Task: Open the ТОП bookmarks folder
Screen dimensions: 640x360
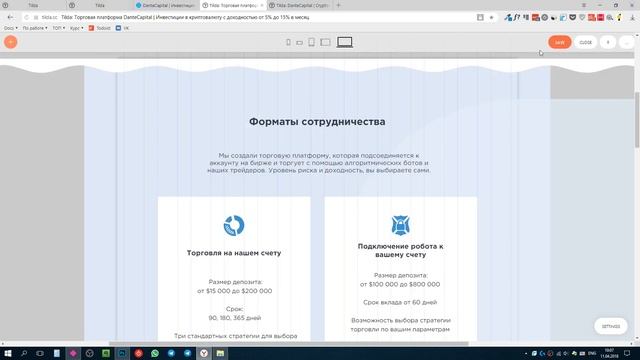Action: 58,28
